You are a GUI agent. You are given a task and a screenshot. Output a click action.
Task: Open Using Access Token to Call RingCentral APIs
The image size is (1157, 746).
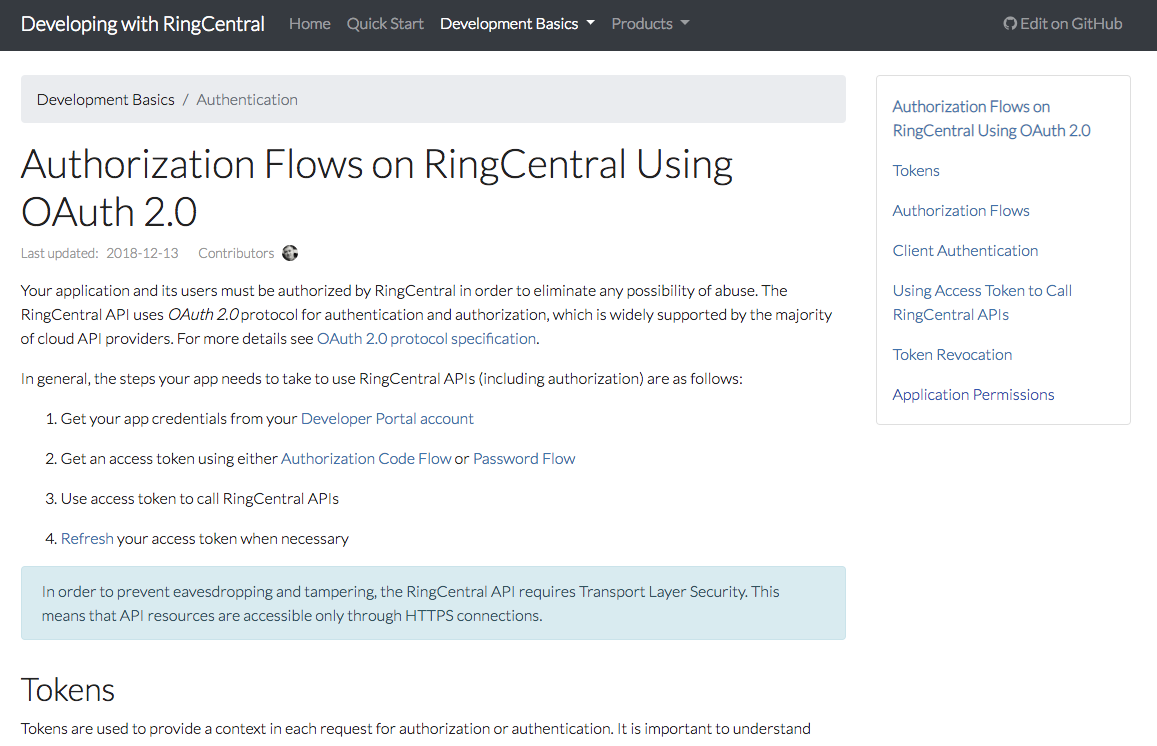click(x=982, y=303)
